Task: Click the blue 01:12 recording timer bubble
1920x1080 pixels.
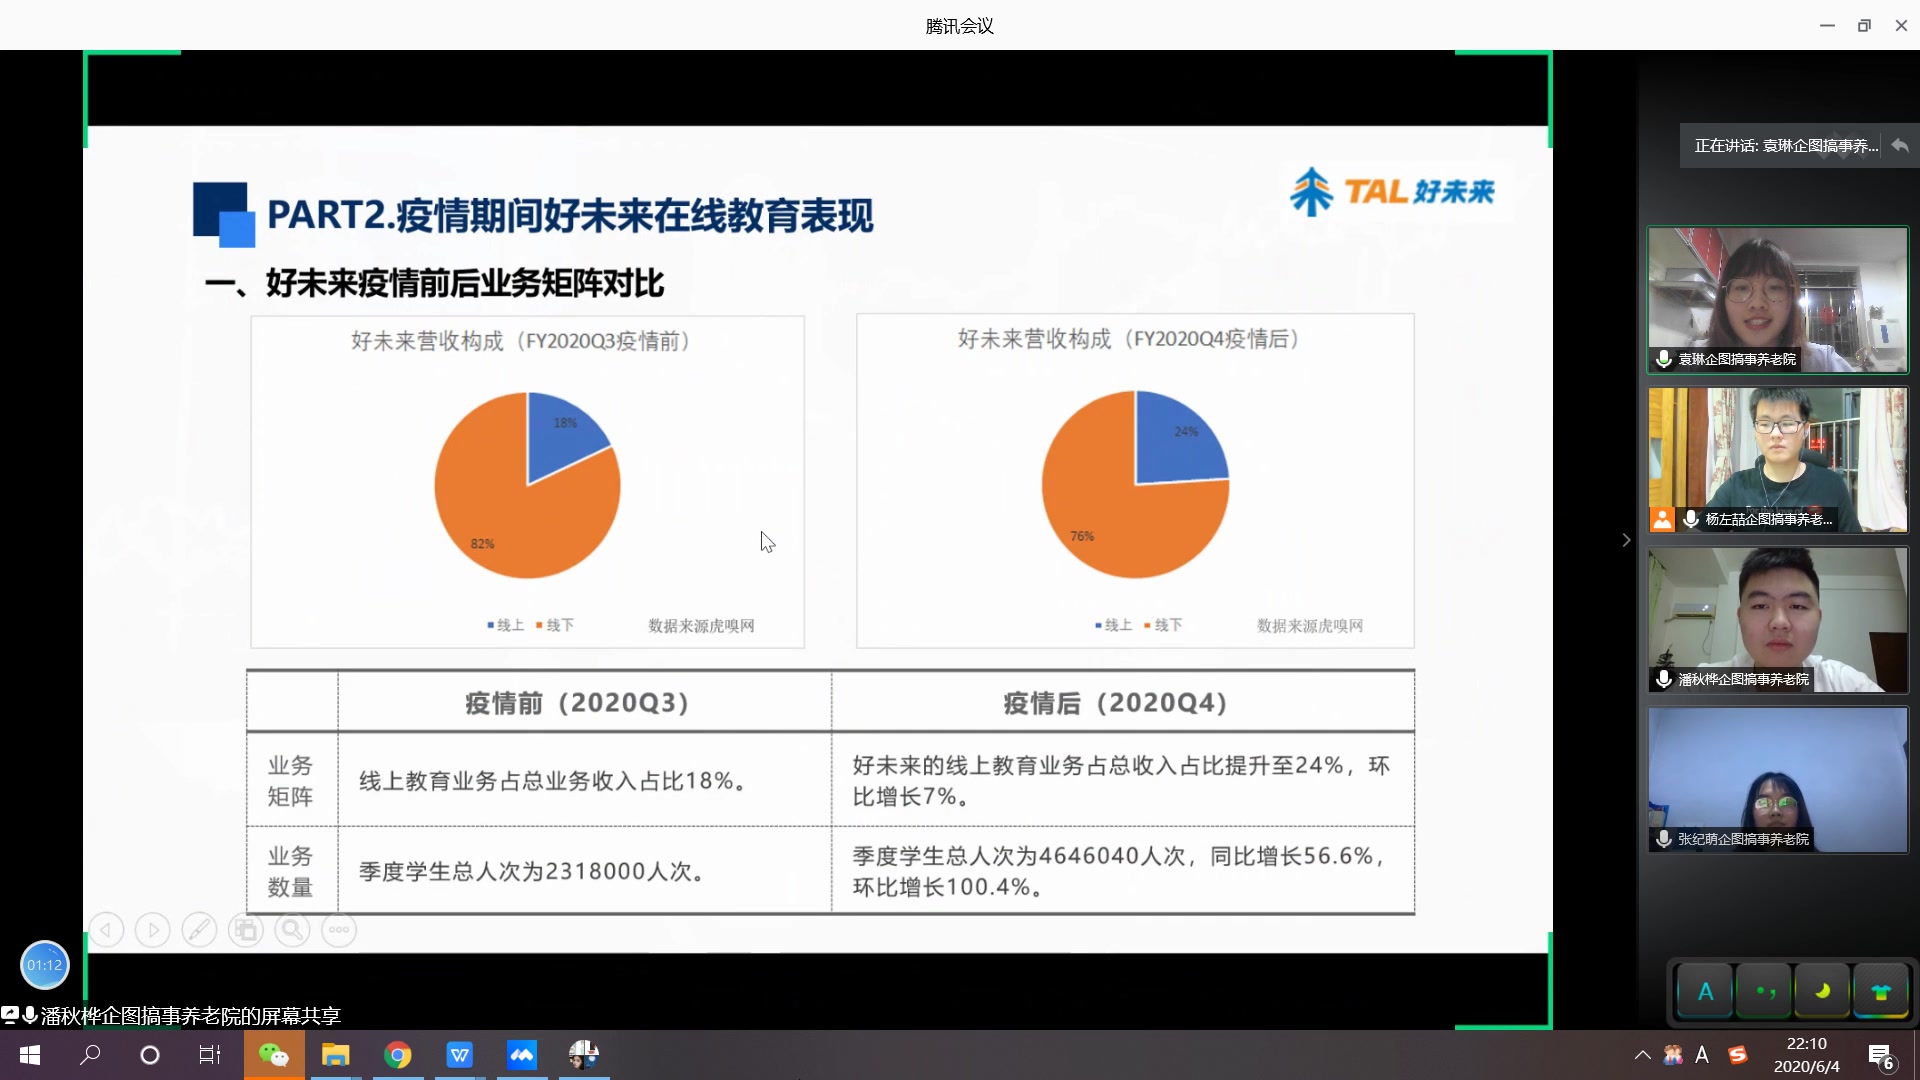Action: tap(45, 965)
